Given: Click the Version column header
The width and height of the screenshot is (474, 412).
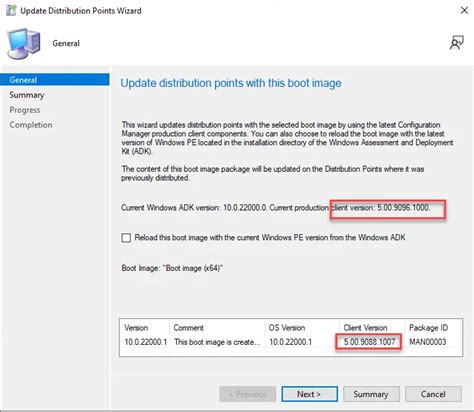Looking at the screenshot, I should point(136,328).
